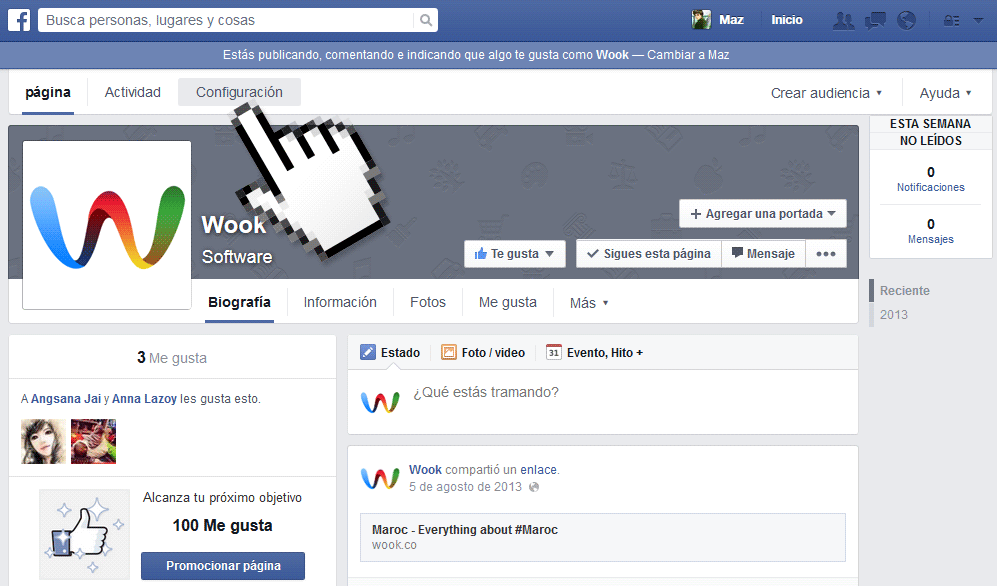The height and width of the screenshot is (586, 997).
Task: Click Mensajes link in weekly sidebar
Action: 930,239
